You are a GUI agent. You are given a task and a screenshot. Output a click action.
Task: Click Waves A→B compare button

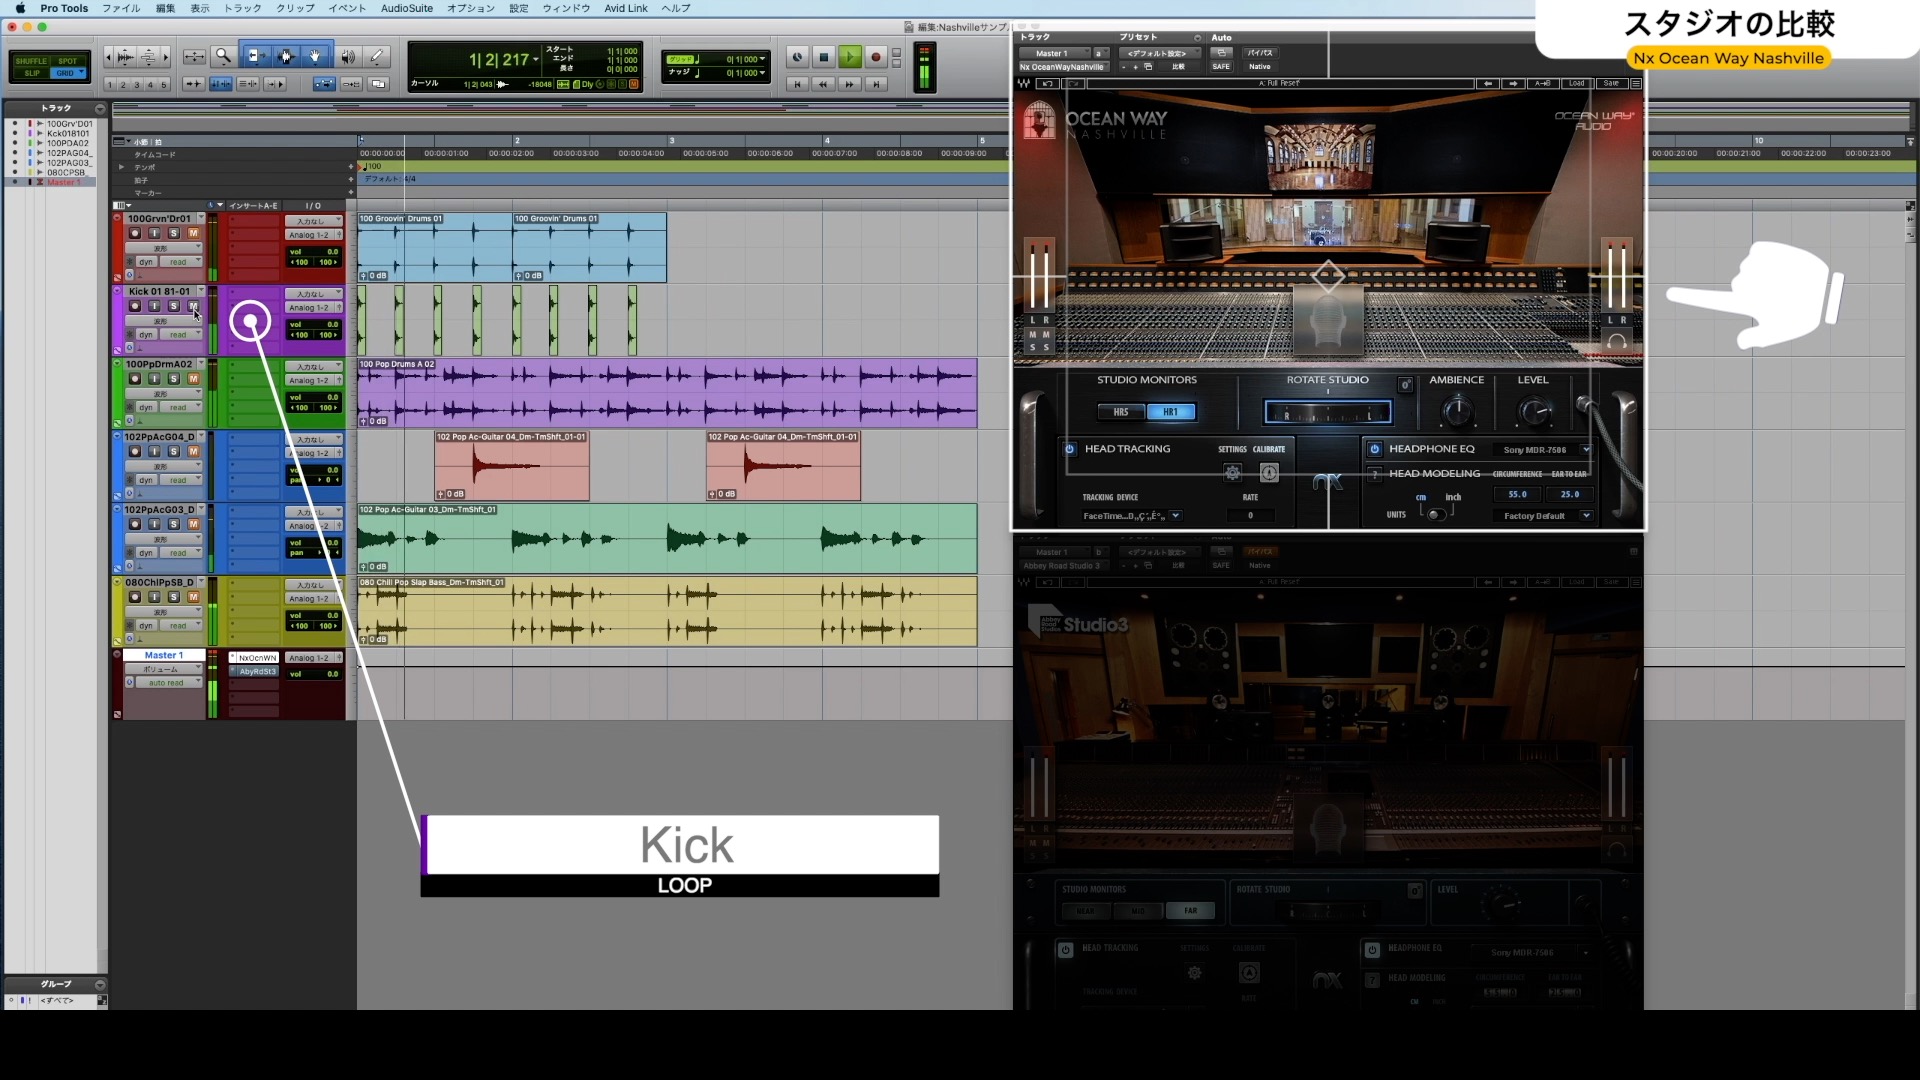pyautogui.click(x=1543, y=84)
